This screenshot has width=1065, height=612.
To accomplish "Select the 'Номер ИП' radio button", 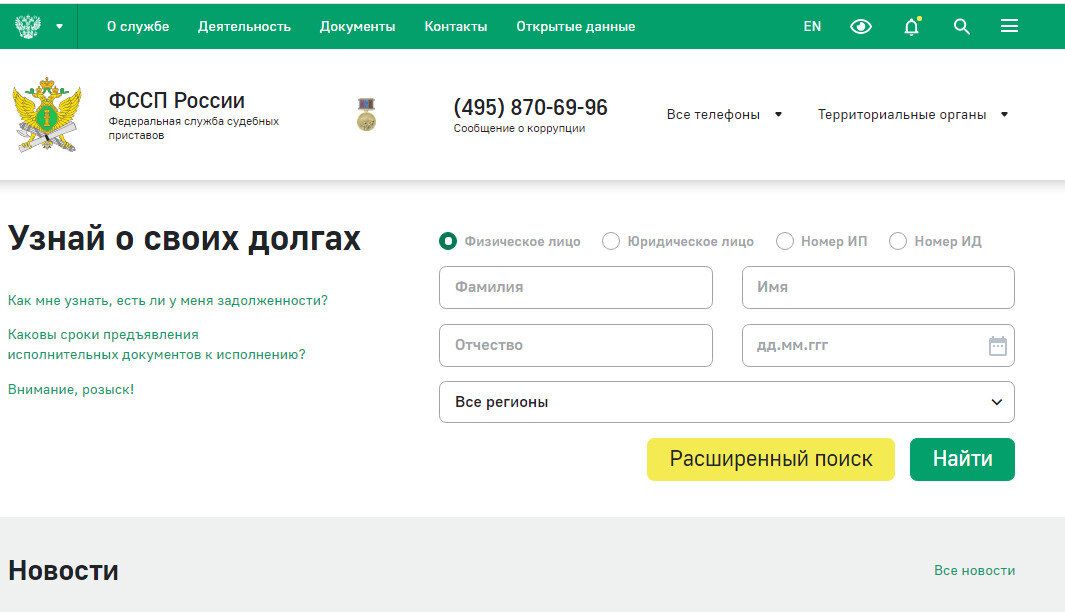I will (784, 241).
